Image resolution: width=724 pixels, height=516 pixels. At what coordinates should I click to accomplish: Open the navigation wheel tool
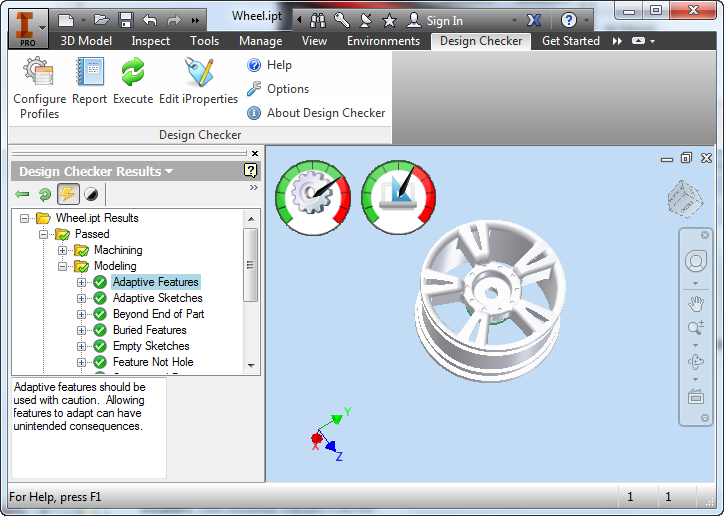[696, 261]
